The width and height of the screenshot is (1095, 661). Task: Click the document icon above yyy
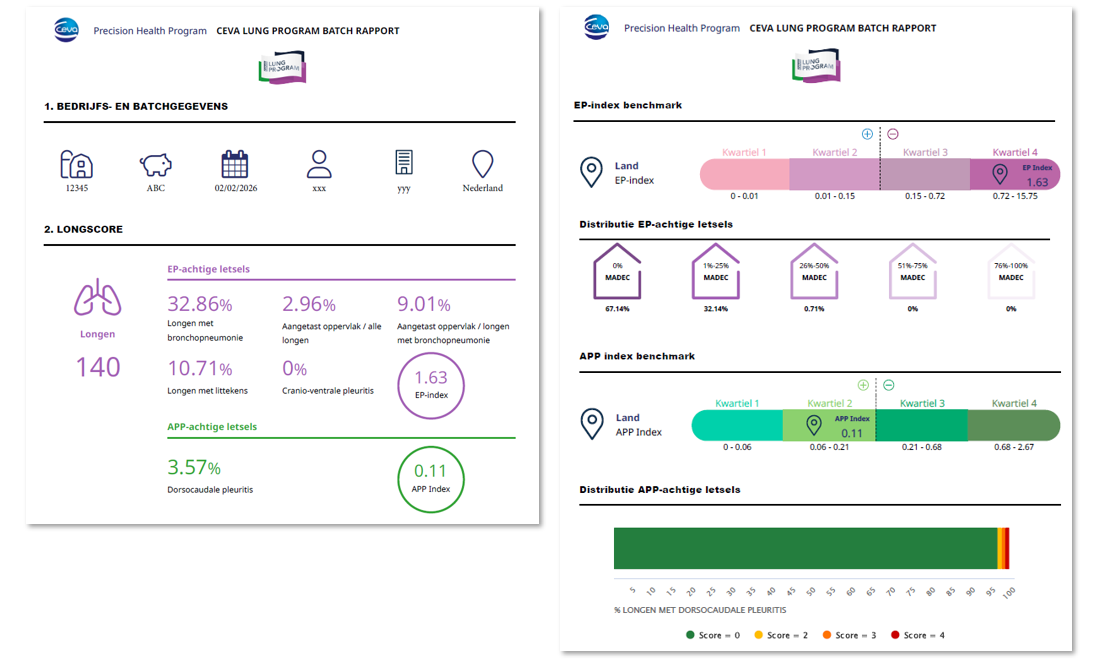tap(403, 164)
